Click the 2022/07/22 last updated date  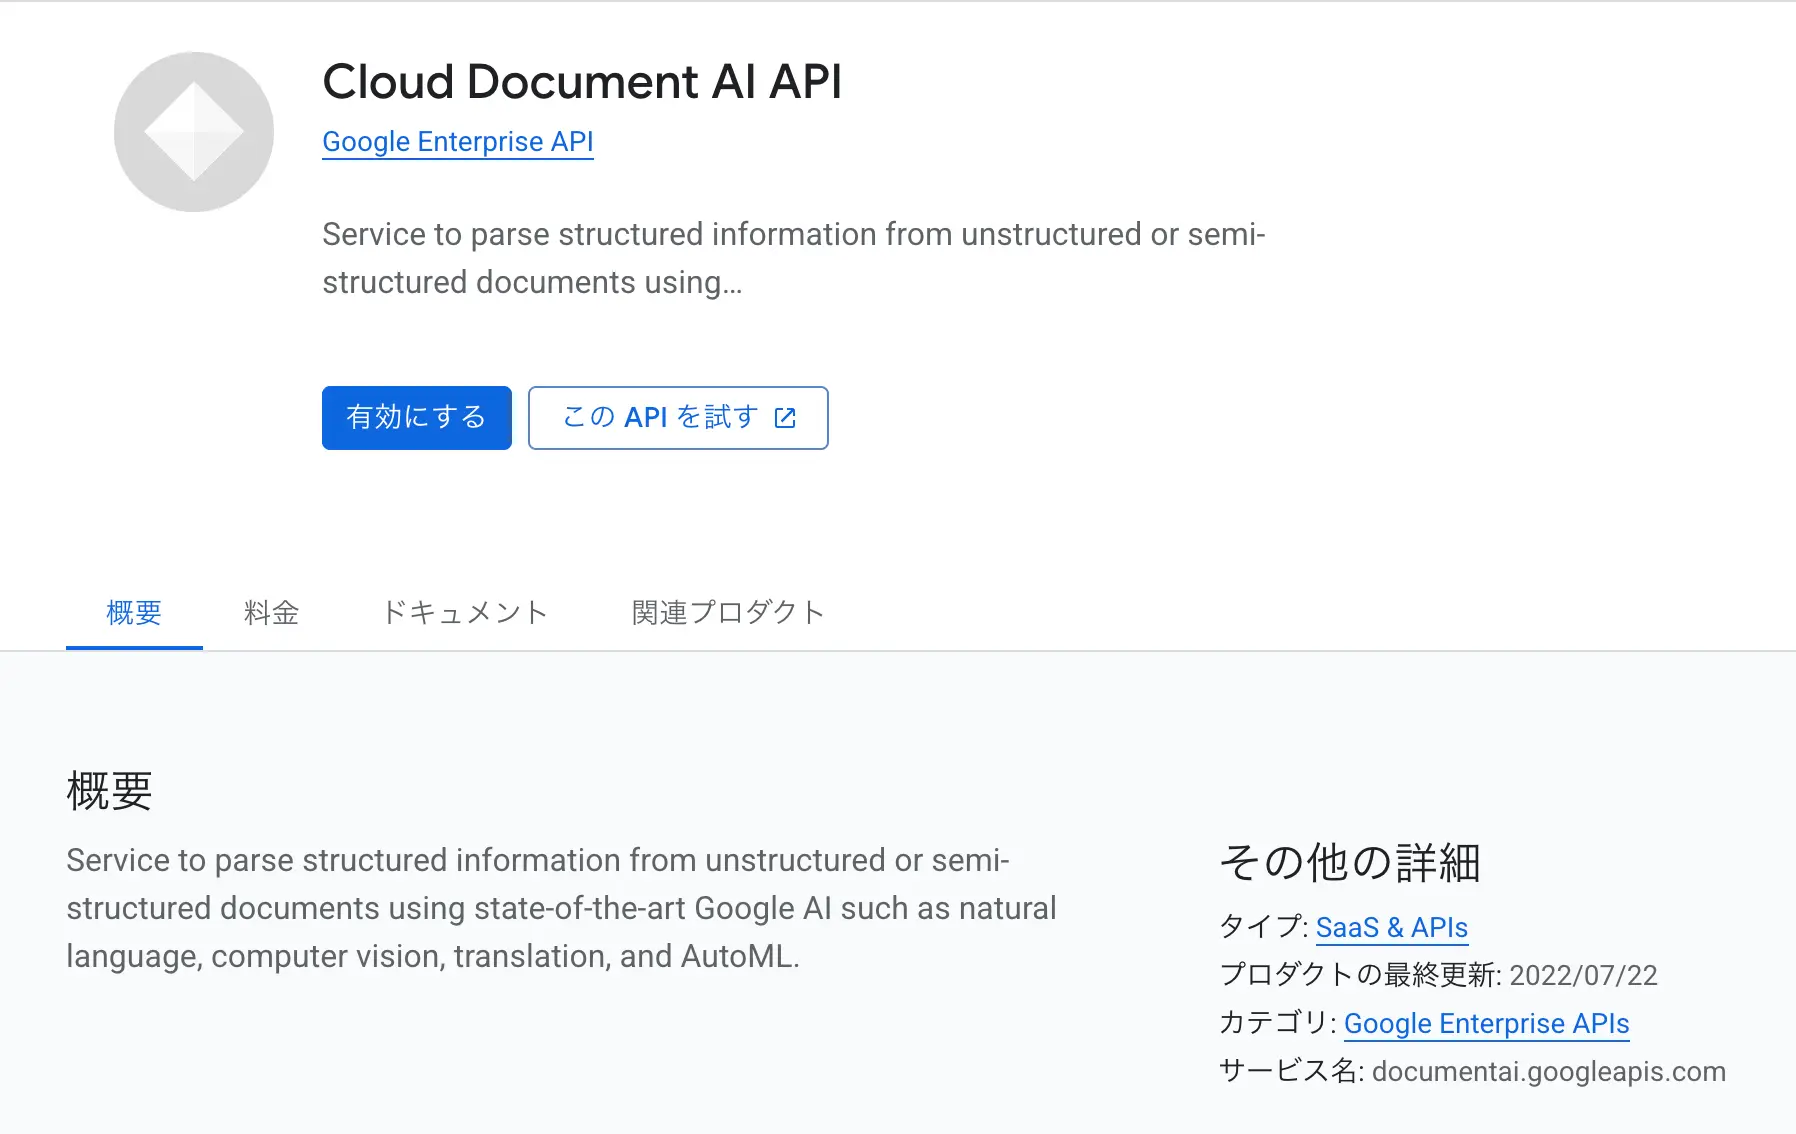tap(1583, 975)
